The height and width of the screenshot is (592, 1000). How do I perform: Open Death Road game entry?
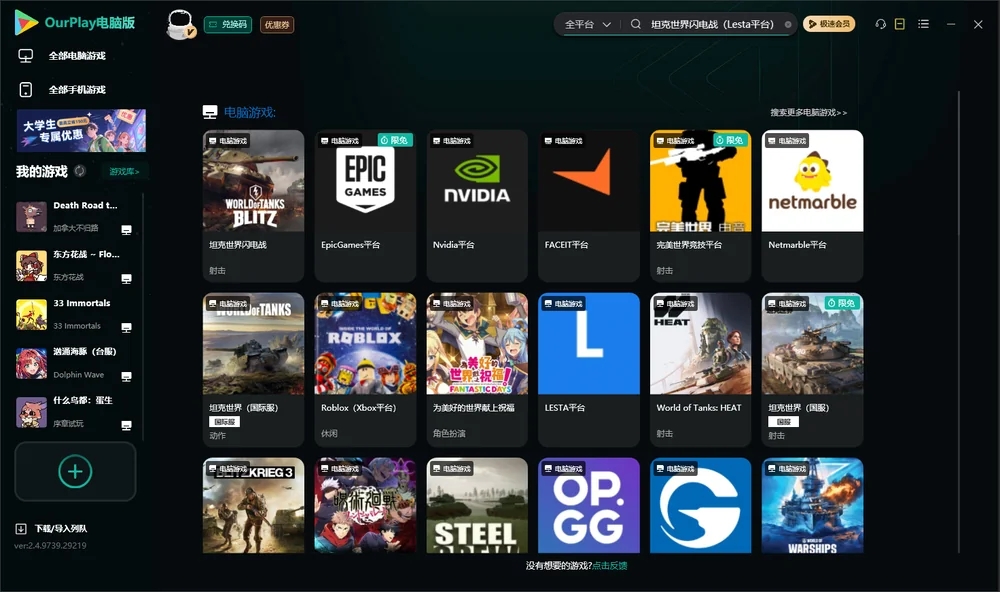(75, 217)
